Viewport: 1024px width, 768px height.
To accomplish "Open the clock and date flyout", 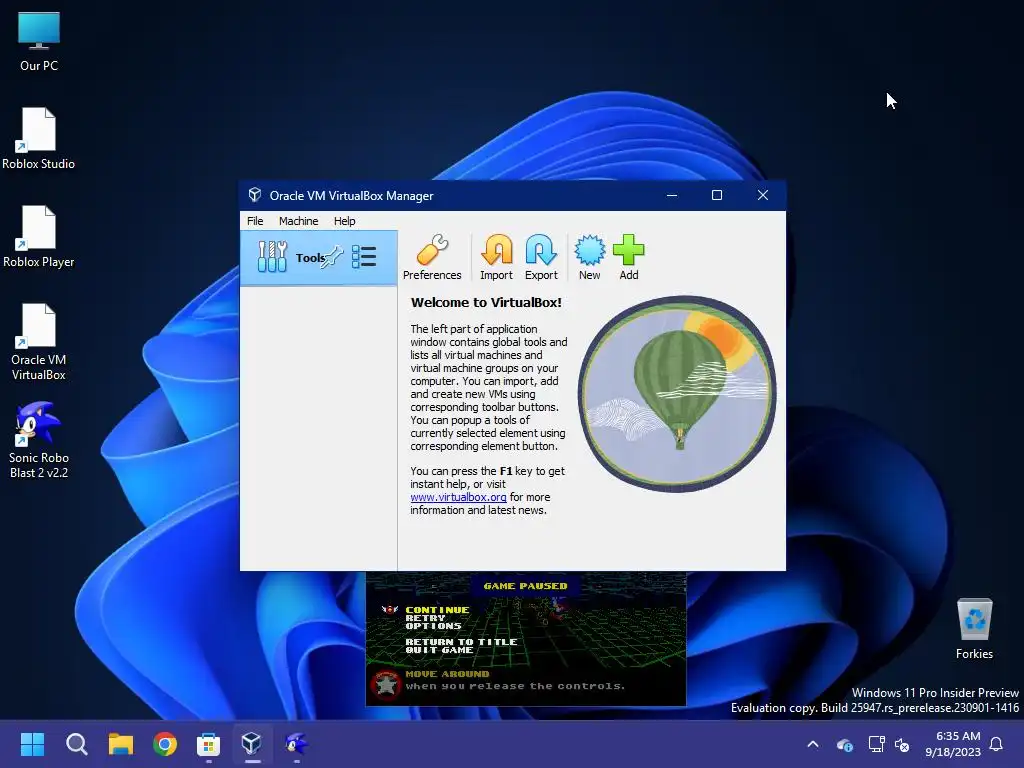I will click(953, 744).
